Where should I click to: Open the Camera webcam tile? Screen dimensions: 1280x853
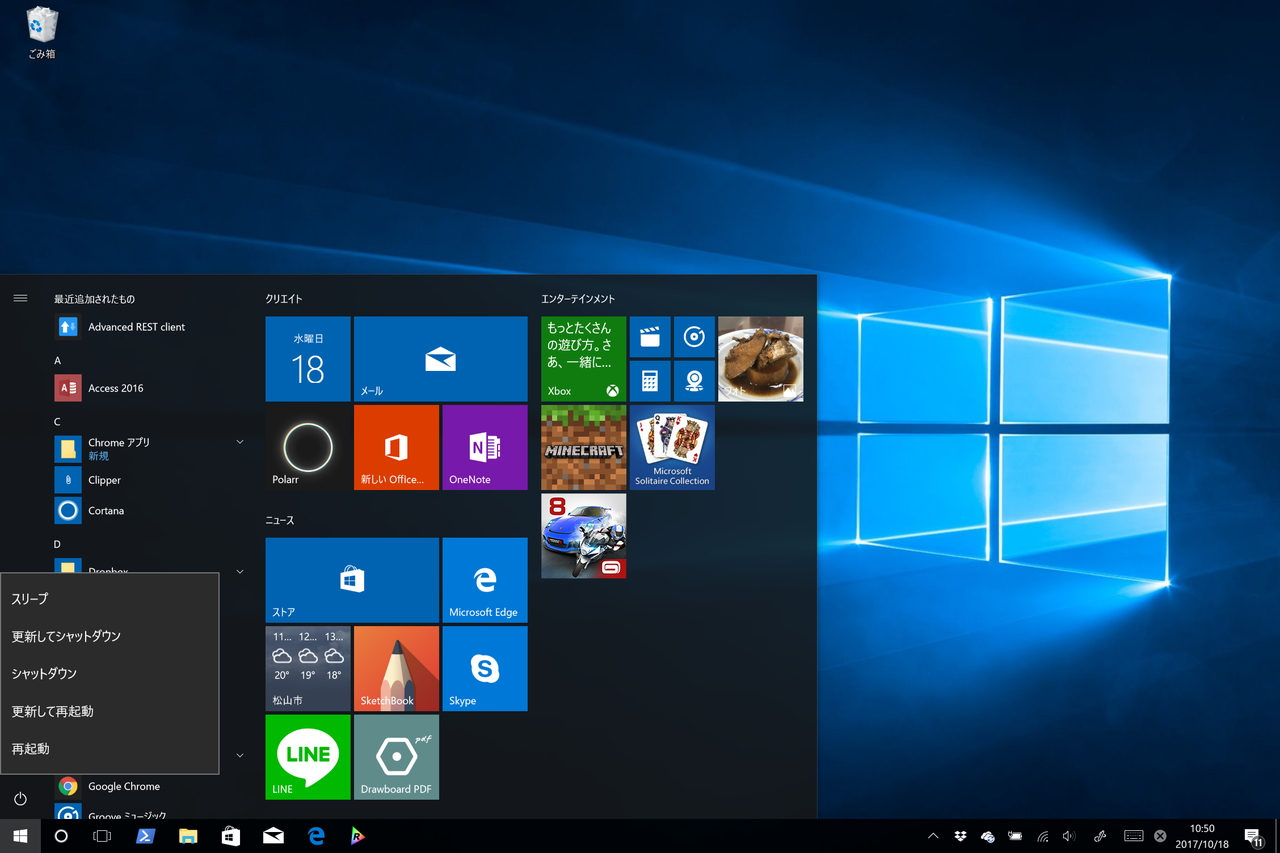694,381
